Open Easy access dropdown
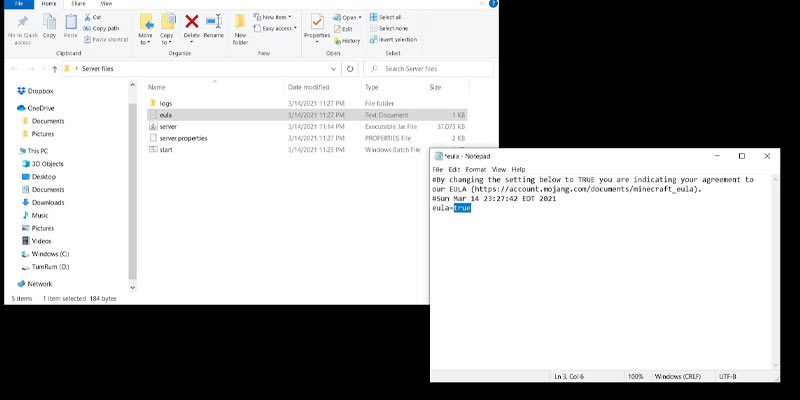800x400 pixels. 274,29
